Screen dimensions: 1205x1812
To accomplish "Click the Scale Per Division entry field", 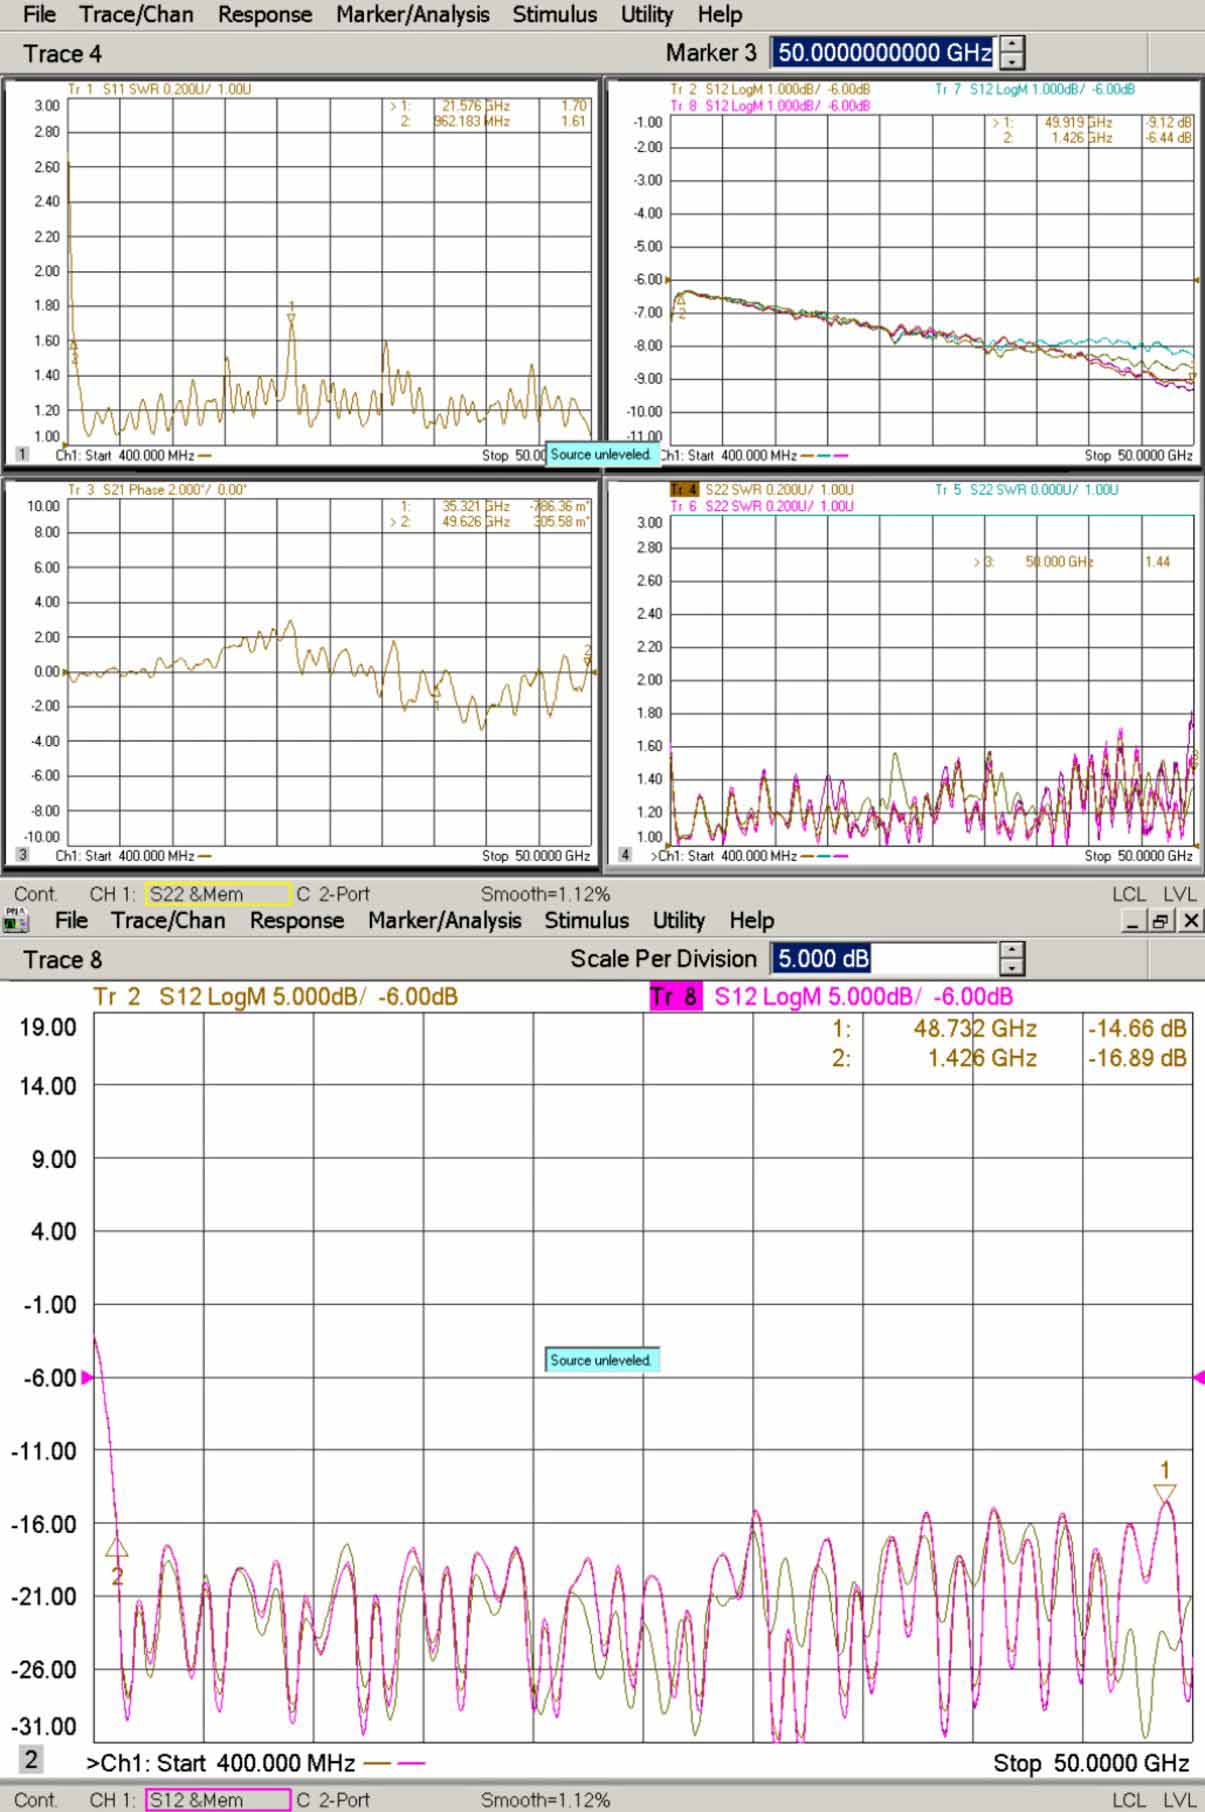I will pos(884,958).
